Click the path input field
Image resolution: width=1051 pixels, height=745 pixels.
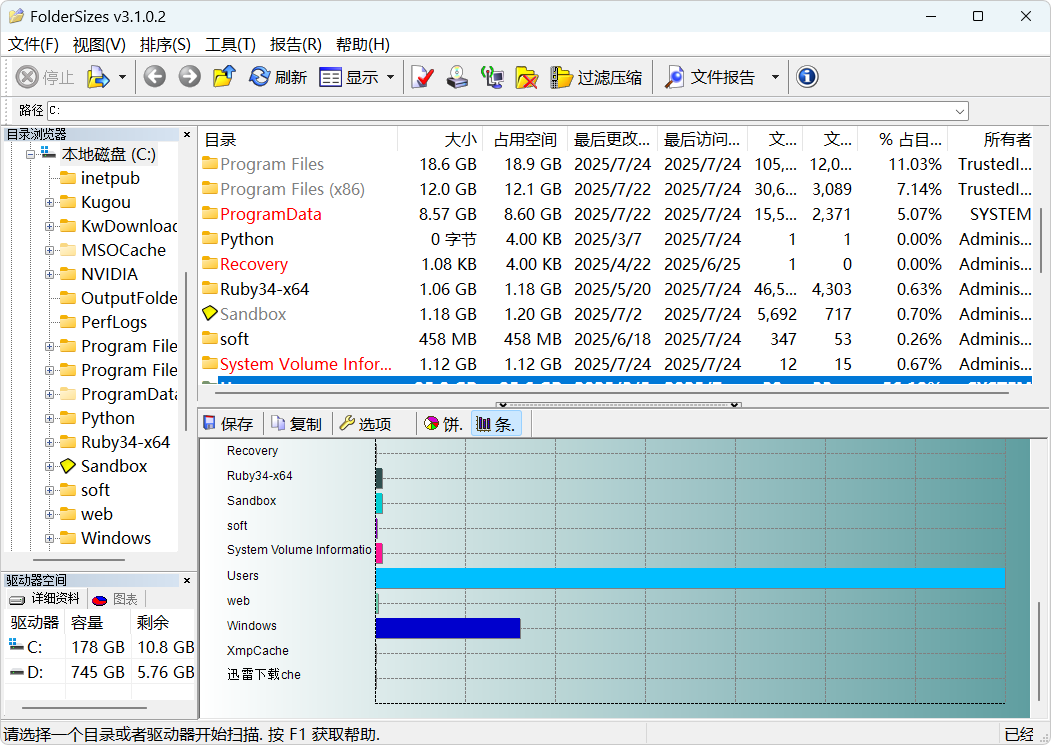coord(500,111)
